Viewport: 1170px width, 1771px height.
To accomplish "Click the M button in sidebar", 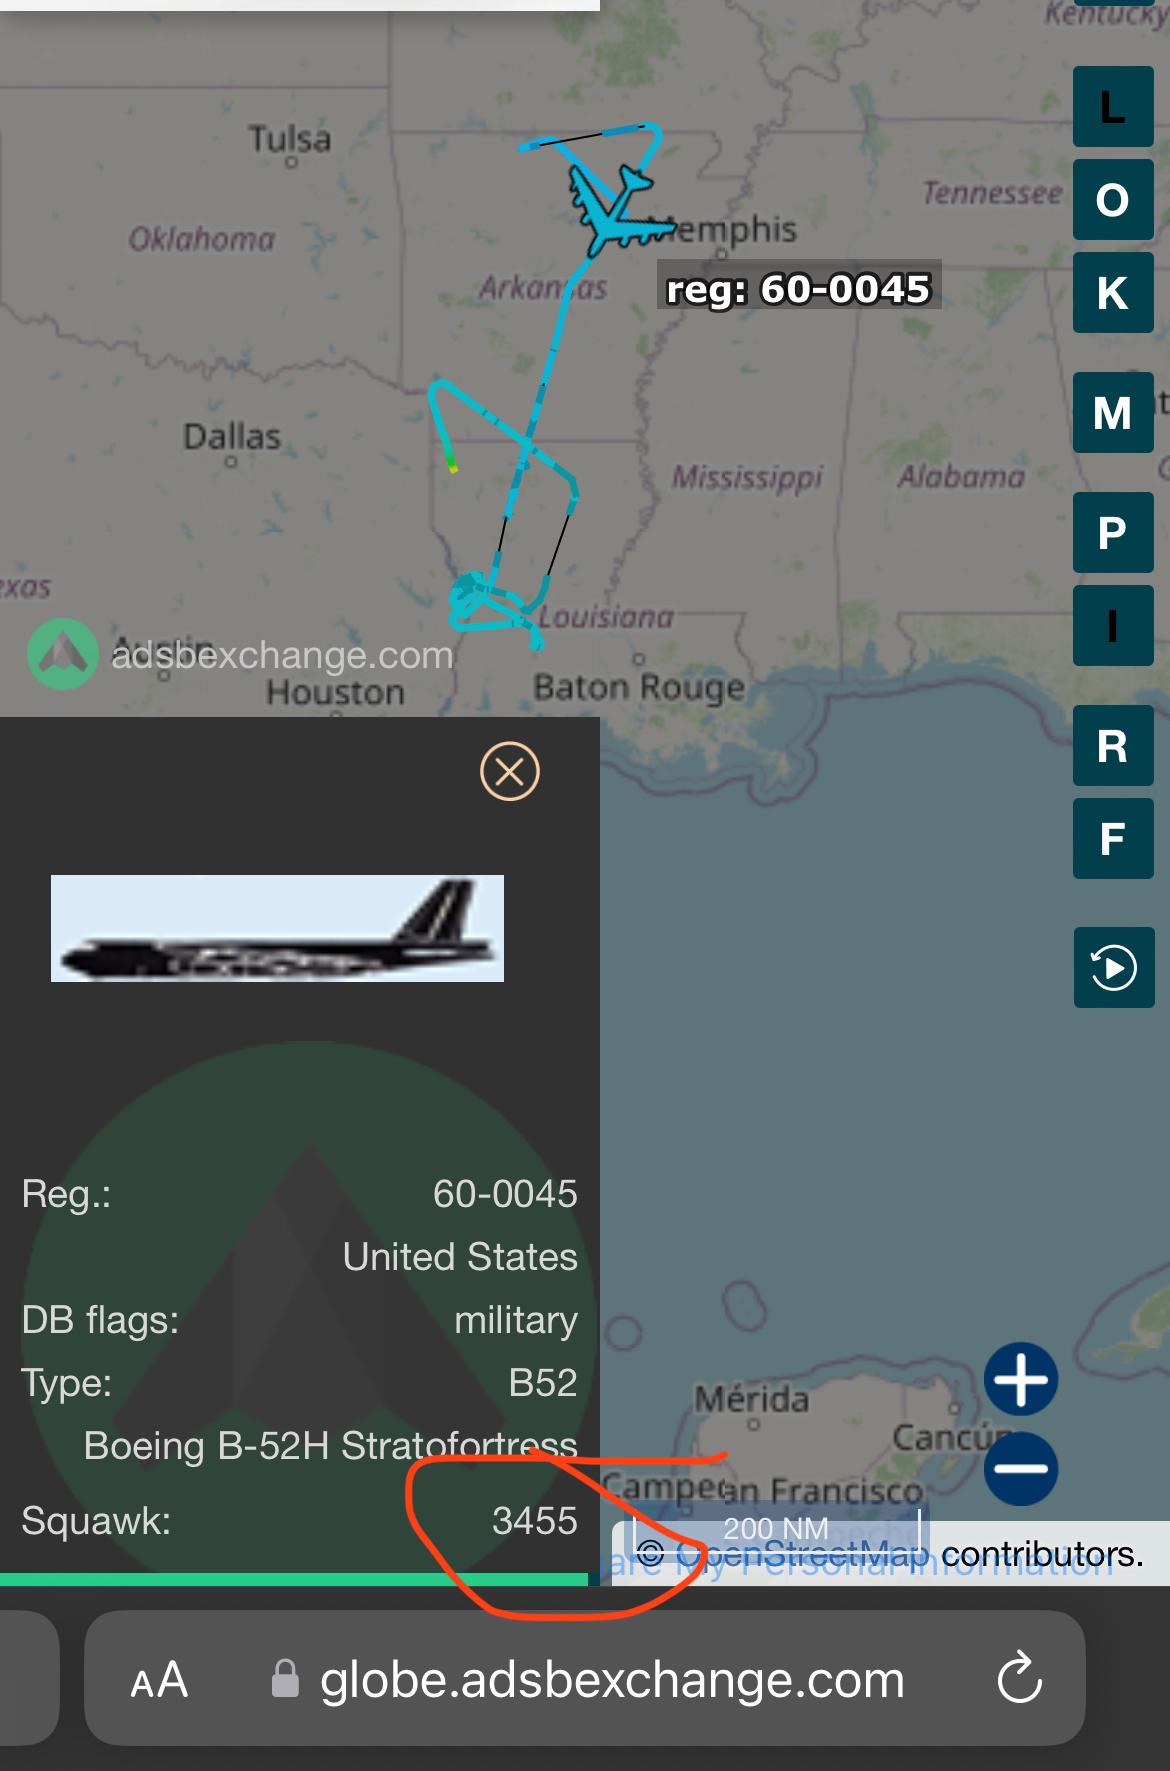I will [x=1113, y=413].
